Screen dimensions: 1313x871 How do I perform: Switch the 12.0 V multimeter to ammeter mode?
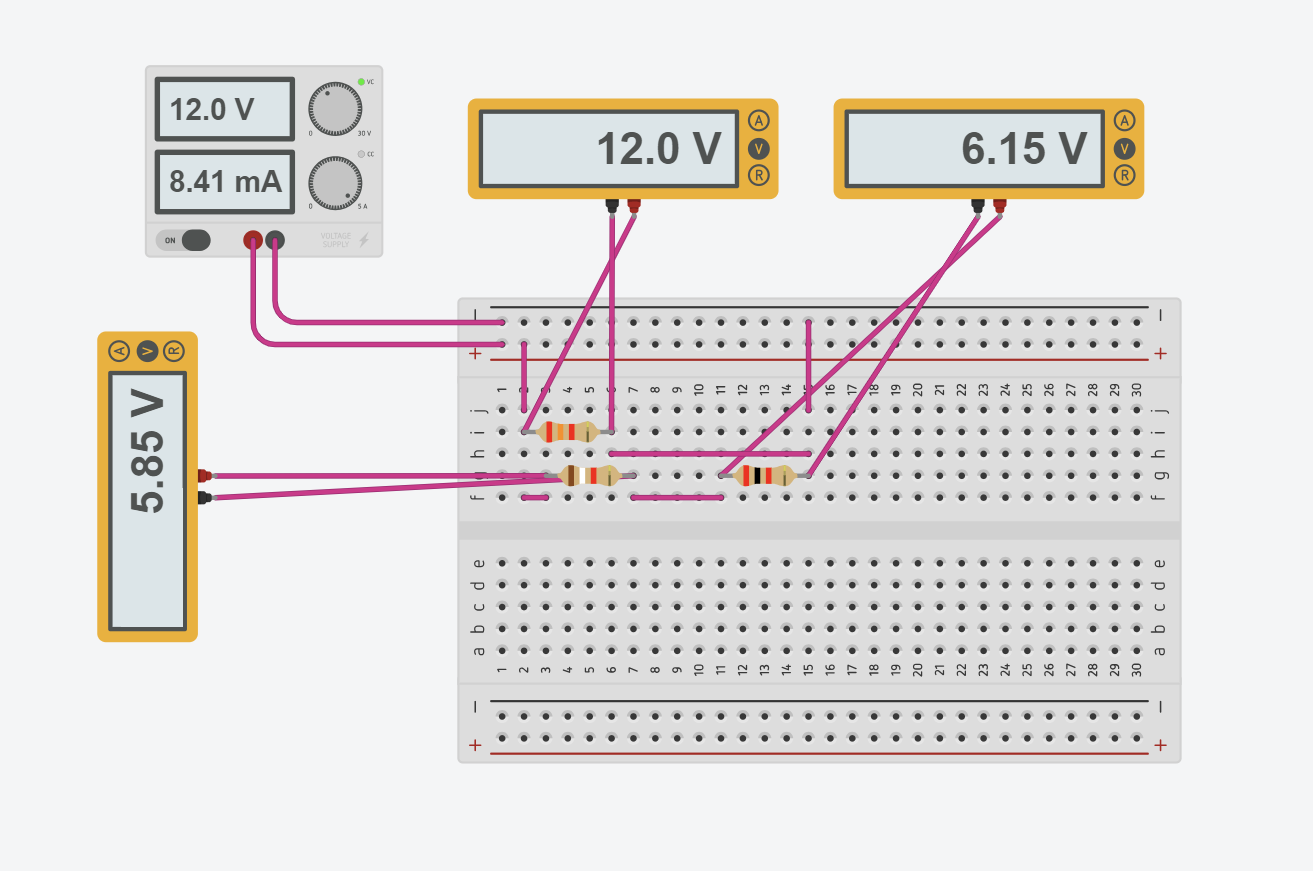pos(760,120)
